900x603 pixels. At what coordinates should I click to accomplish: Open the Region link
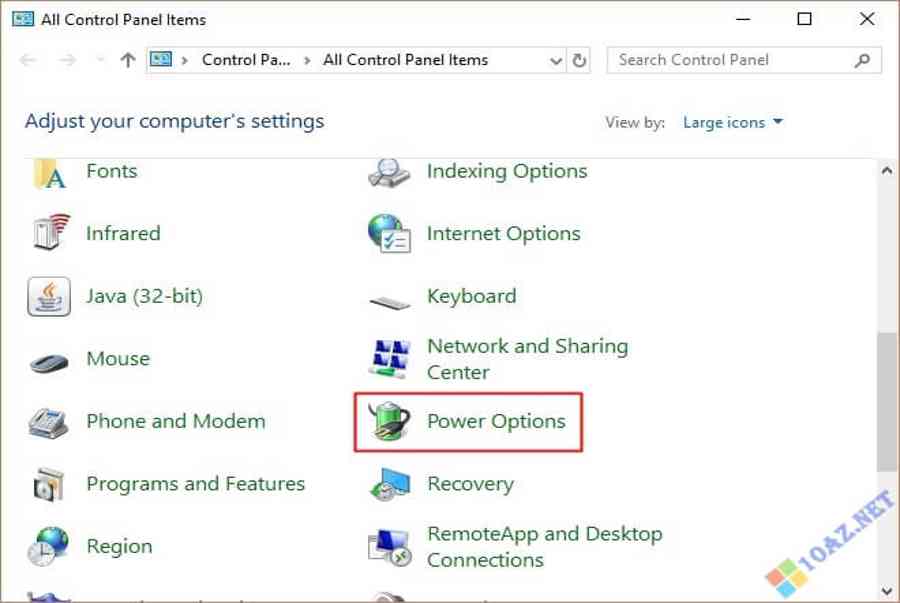click(x=119, y=546)
